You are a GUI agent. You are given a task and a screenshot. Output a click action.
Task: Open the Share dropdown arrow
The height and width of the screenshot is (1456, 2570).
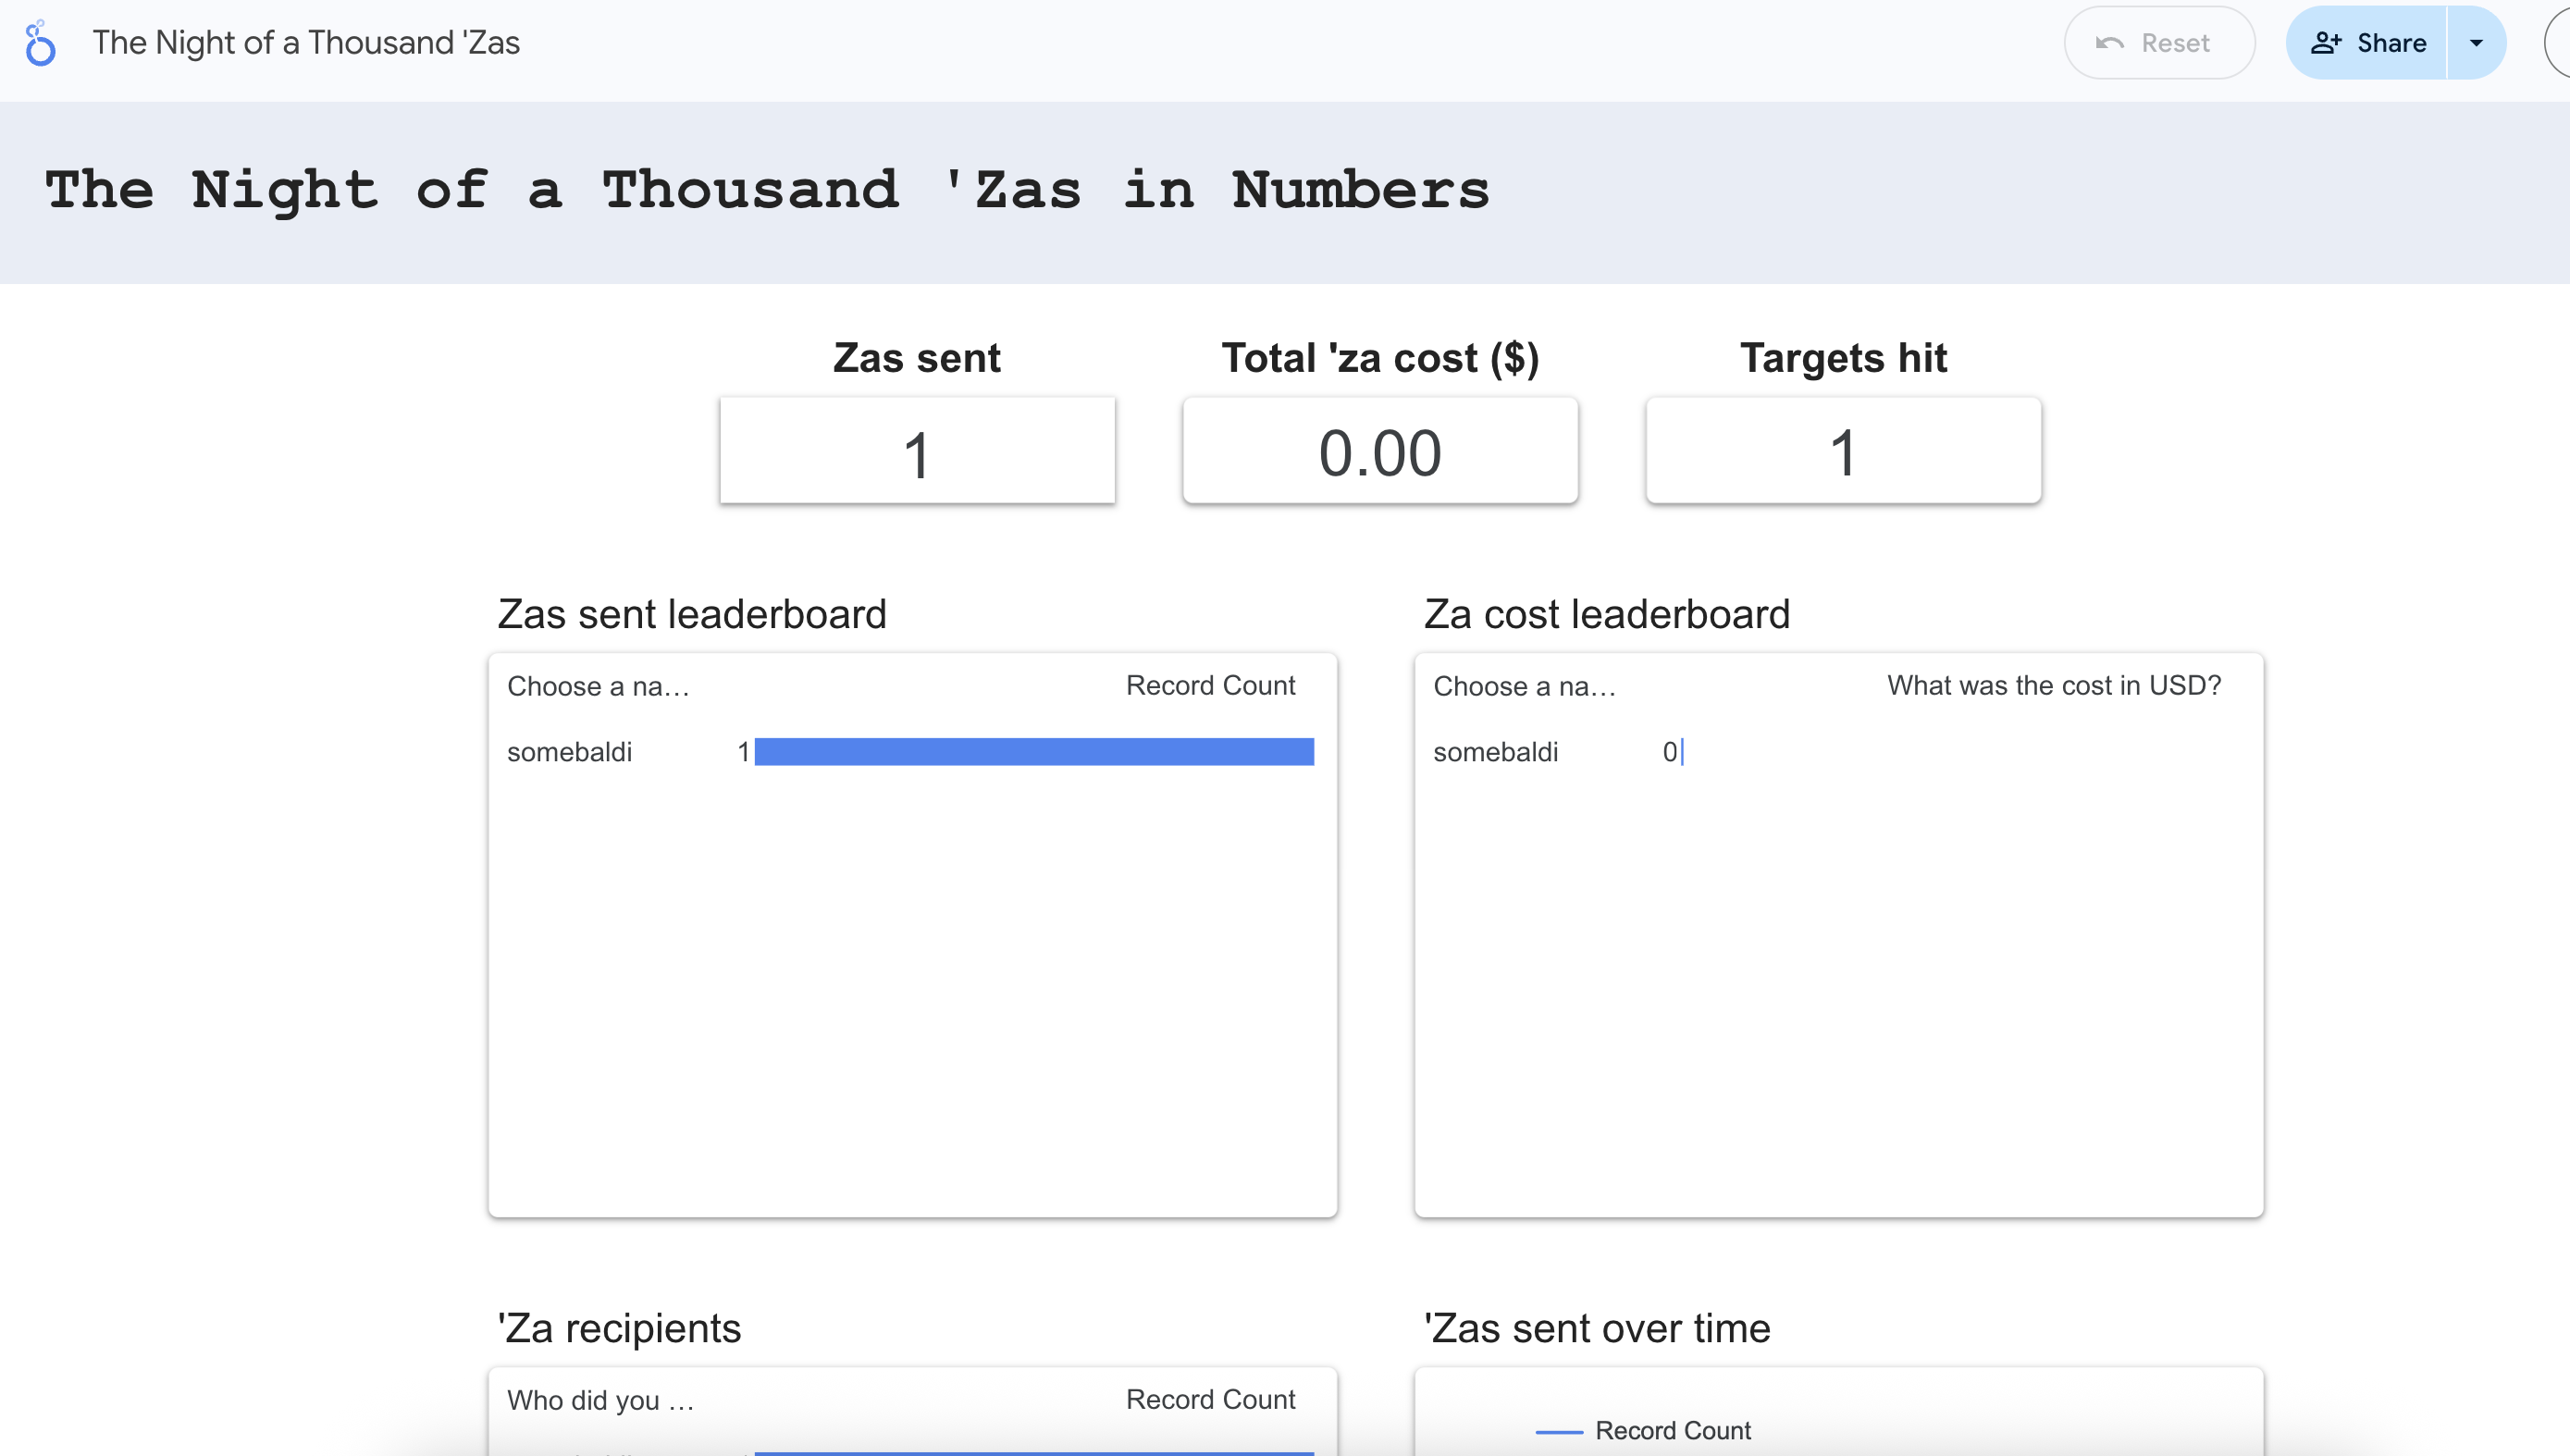pos(2476,43)
